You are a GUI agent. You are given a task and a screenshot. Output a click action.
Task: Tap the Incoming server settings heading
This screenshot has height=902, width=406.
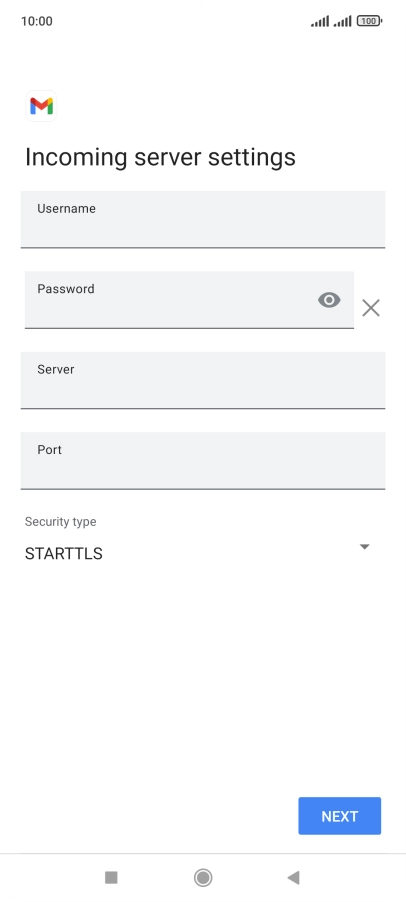pyautogui.click(x=160, y=156)
